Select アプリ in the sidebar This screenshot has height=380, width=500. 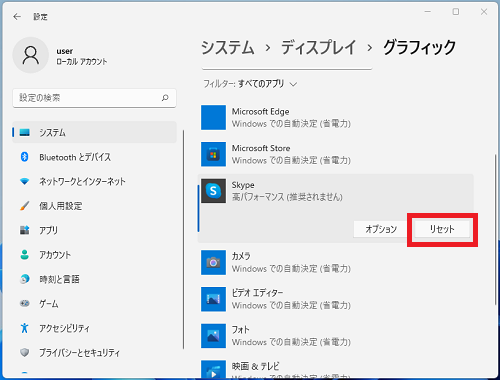(x=94, y=230)
